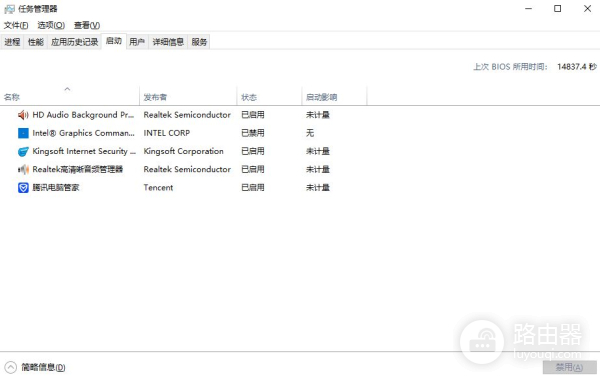Click the Realtek高清晰音频管理器 speaker icon

tap(23, 170)
